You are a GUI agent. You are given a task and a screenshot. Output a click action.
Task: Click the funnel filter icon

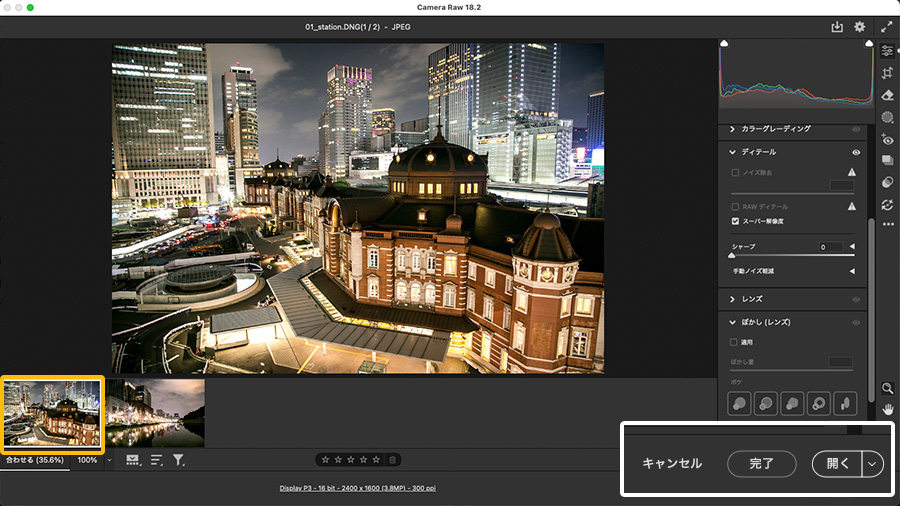point(179,460)
